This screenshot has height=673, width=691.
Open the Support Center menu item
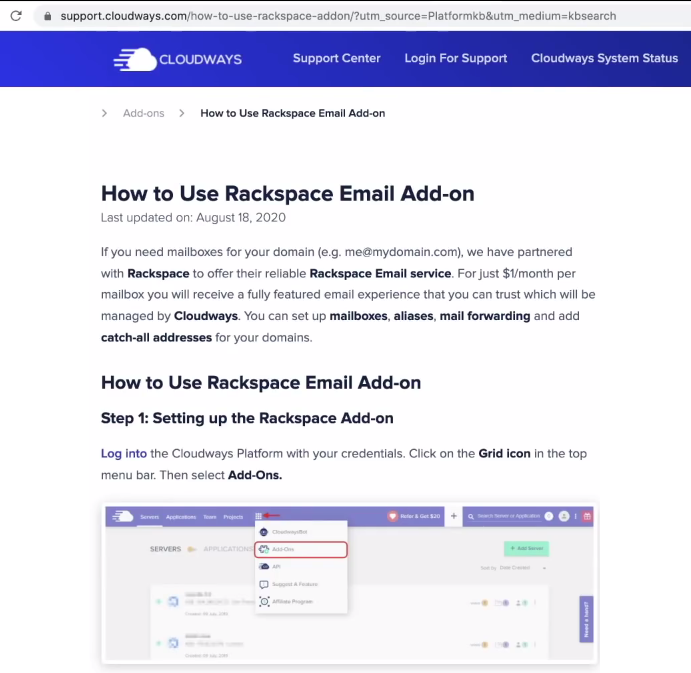pos(337,58)
